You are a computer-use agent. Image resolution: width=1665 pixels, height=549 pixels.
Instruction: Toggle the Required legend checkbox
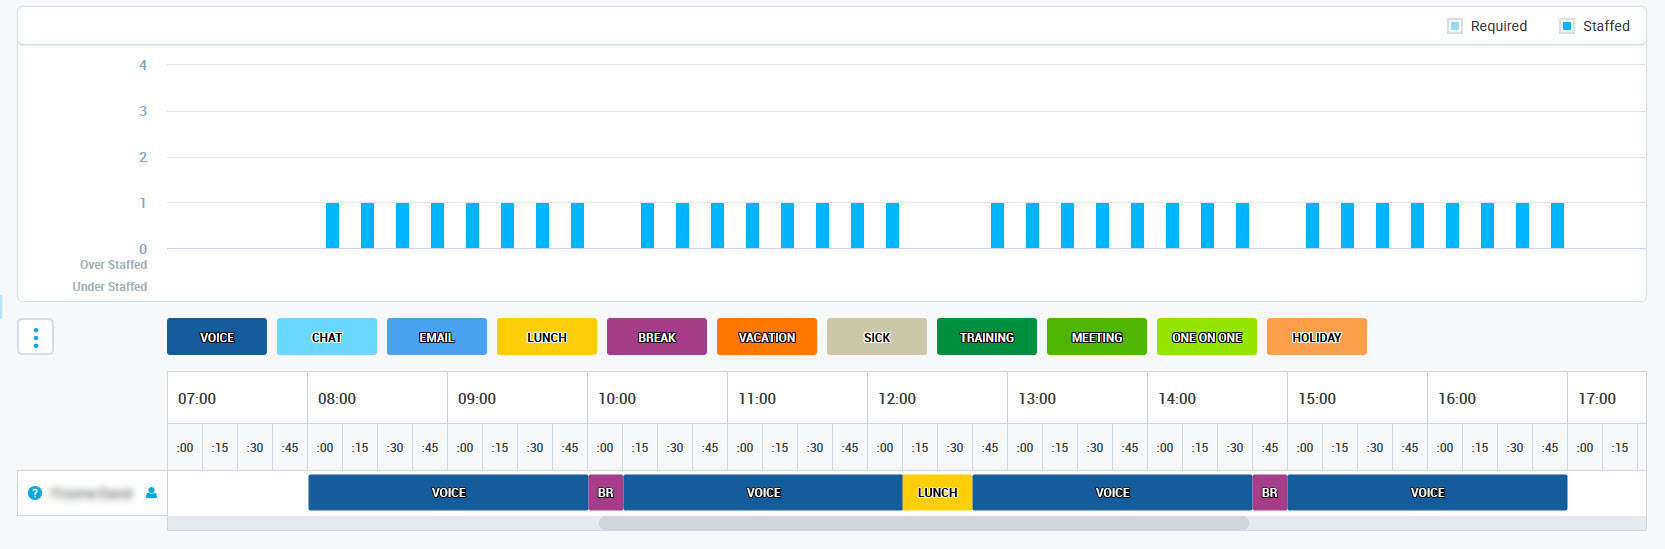point(1455,26)
